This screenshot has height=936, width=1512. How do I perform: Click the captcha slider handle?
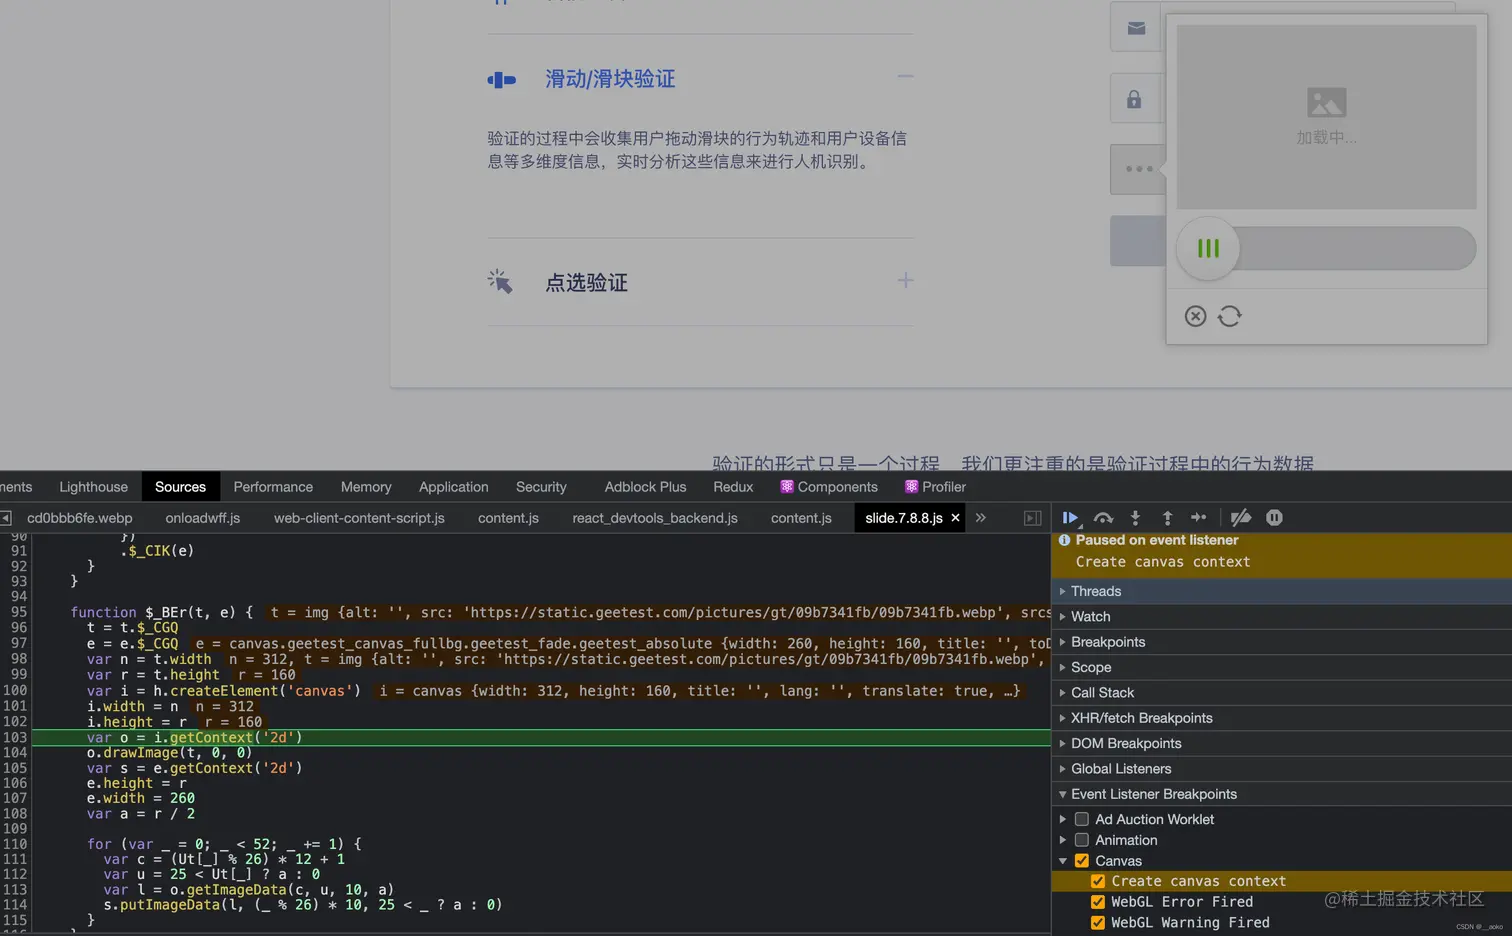(x=1208, y=248)
